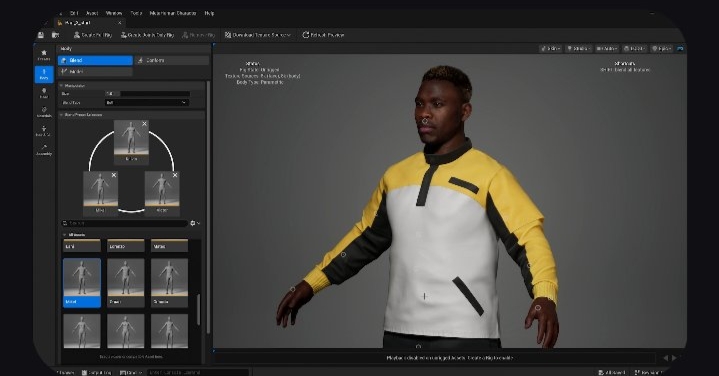Click the previous-frame playback arrow

666,358
